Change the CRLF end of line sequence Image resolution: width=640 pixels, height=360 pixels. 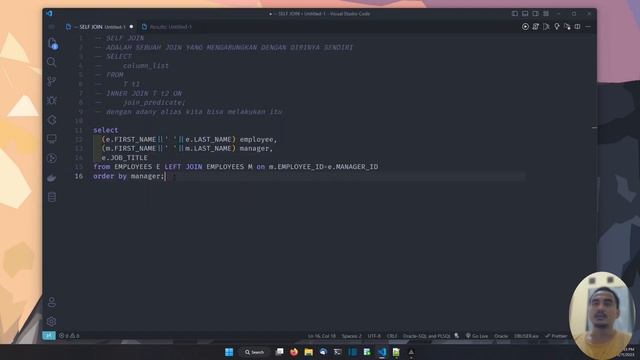tap(391, 336)
